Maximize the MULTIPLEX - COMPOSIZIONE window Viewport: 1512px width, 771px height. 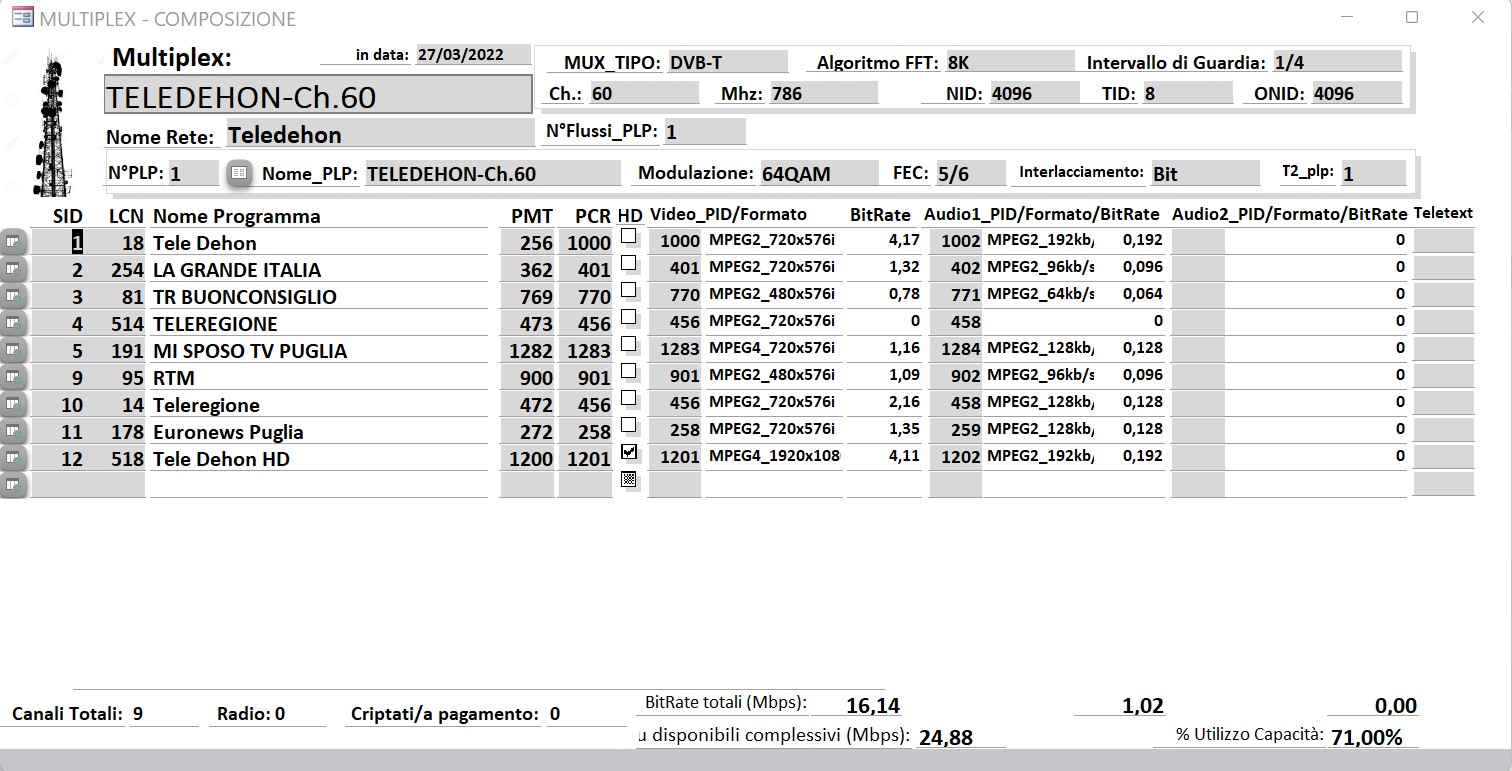click(x=1412, y=17)
